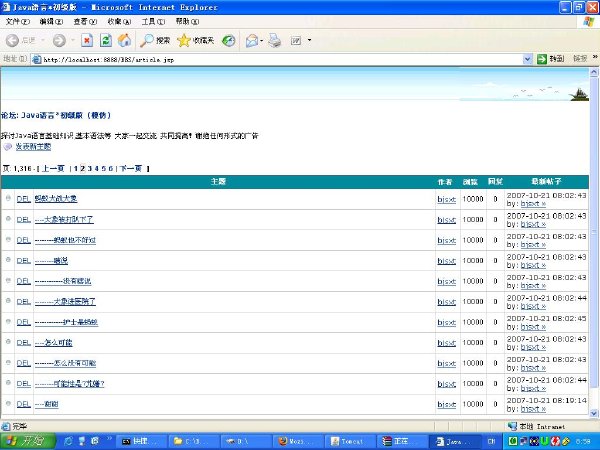Open the Back button history dropdown arrow
The height and width of the screenshot is (450, 600).
(43, 40)
